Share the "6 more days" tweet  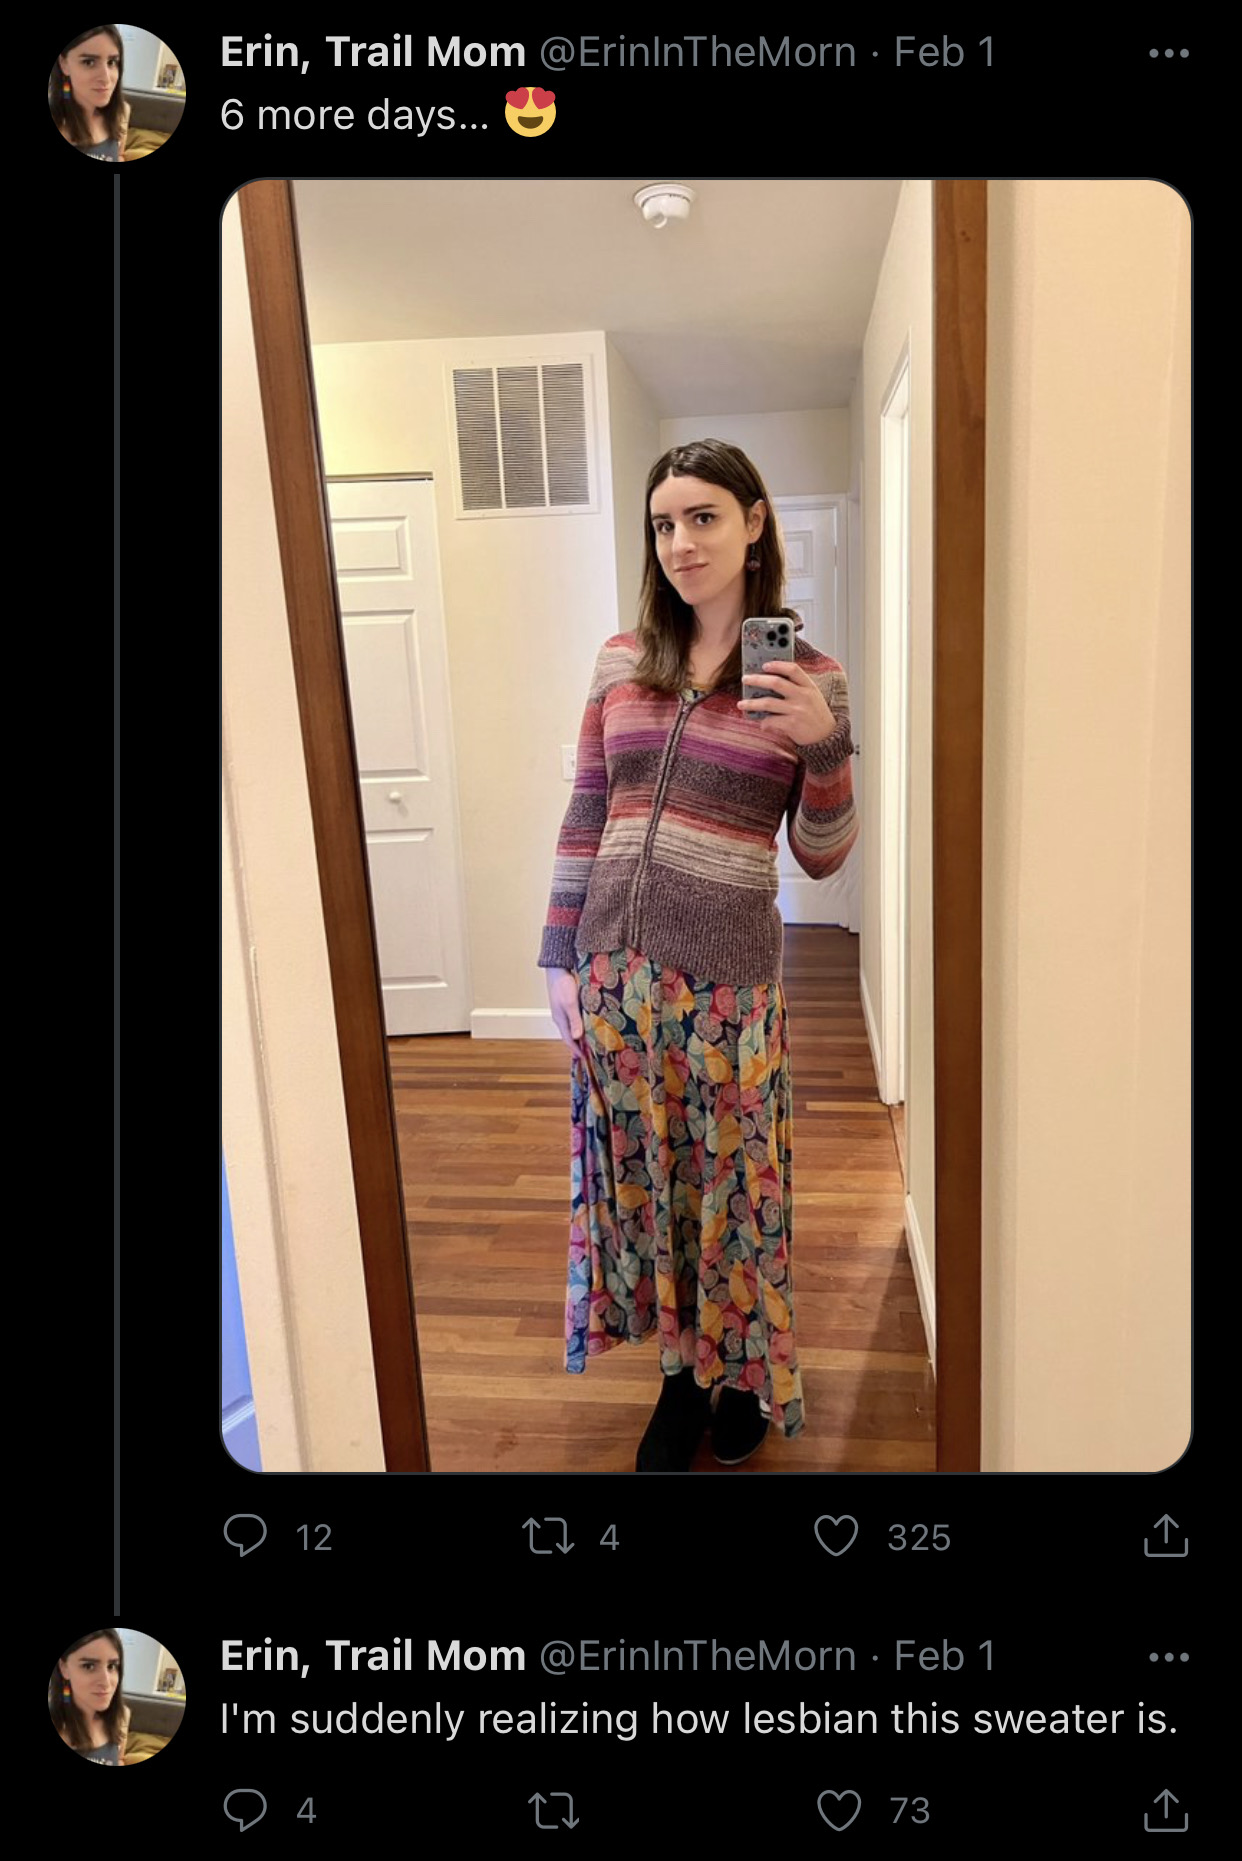(1165, 1535)
